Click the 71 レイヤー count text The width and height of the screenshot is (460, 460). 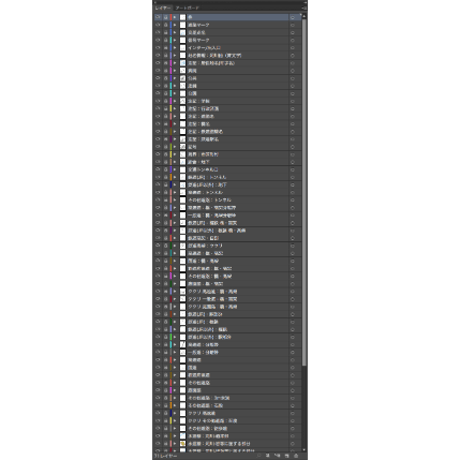click(x=165, y=456)
